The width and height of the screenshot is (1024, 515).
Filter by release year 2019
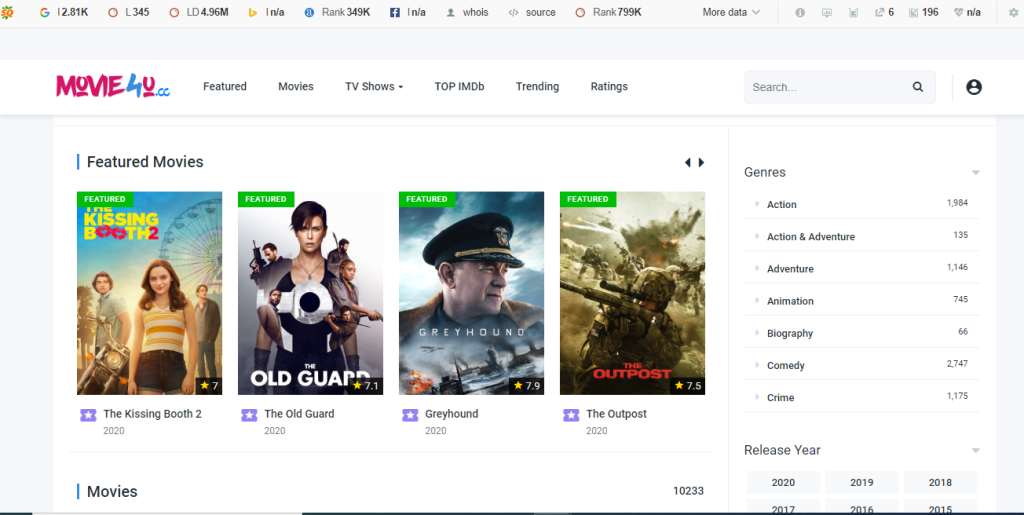click(x=862, y=482)
